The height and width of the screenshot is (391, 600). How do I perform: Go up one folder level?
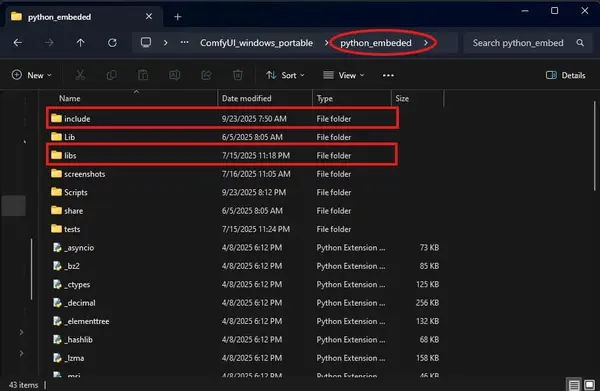pos(80,42)
